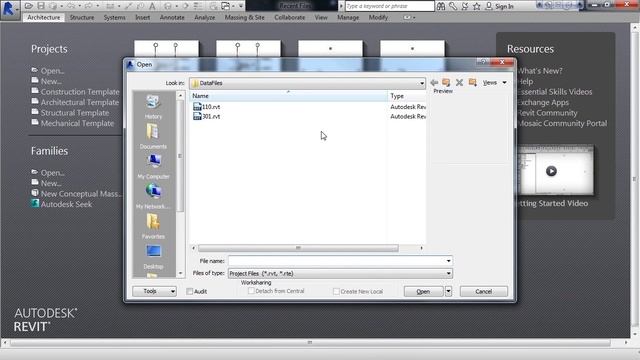This screenshot has width=640, height=360.
Task: Enable the Audit checkbox
Action: [189, 291]
